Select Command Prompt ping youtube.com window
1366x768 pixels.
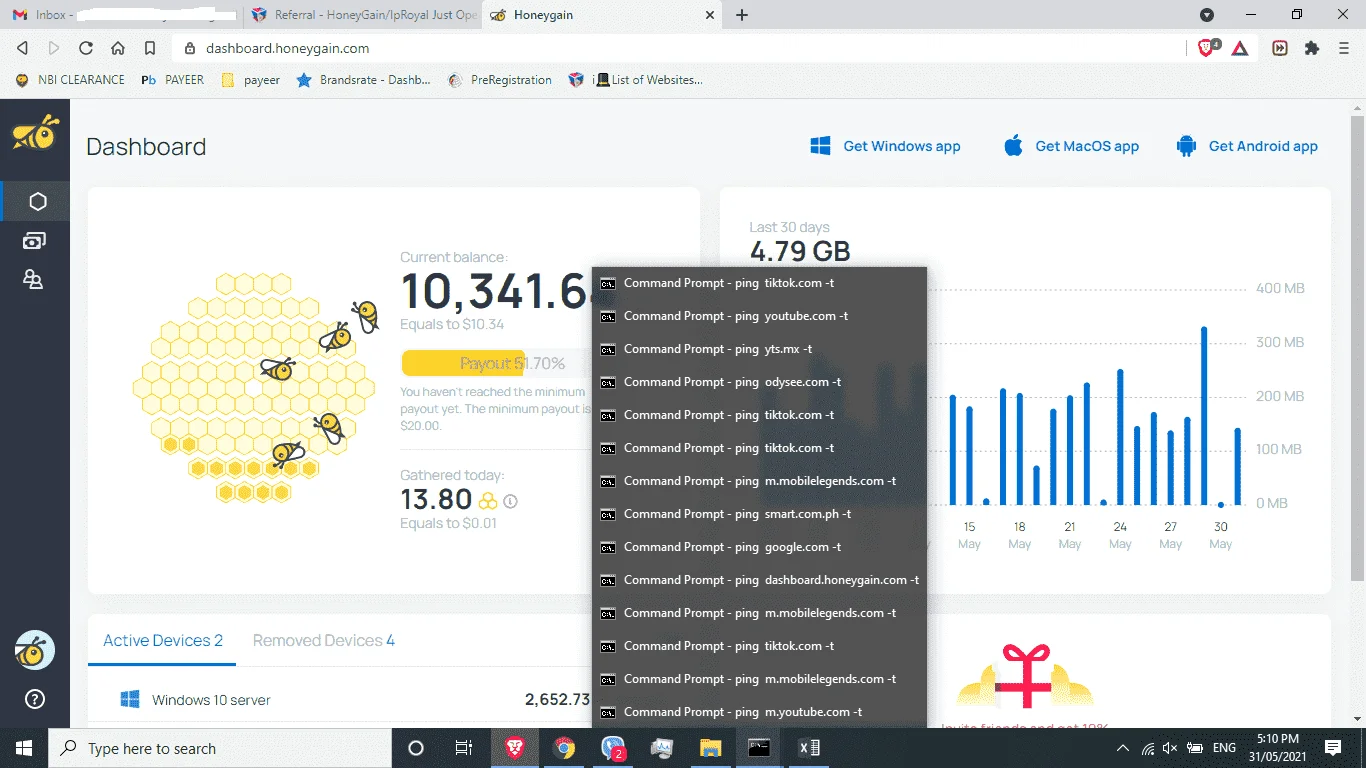click(x=759, y=316)
